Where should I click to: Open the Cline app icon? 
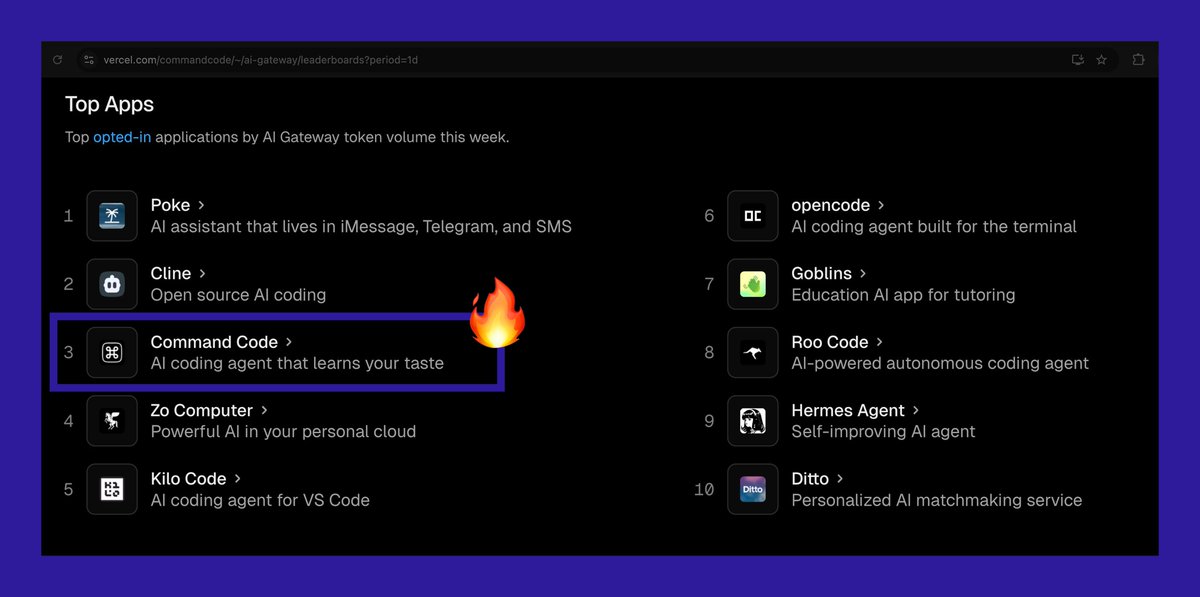point(112,284)
